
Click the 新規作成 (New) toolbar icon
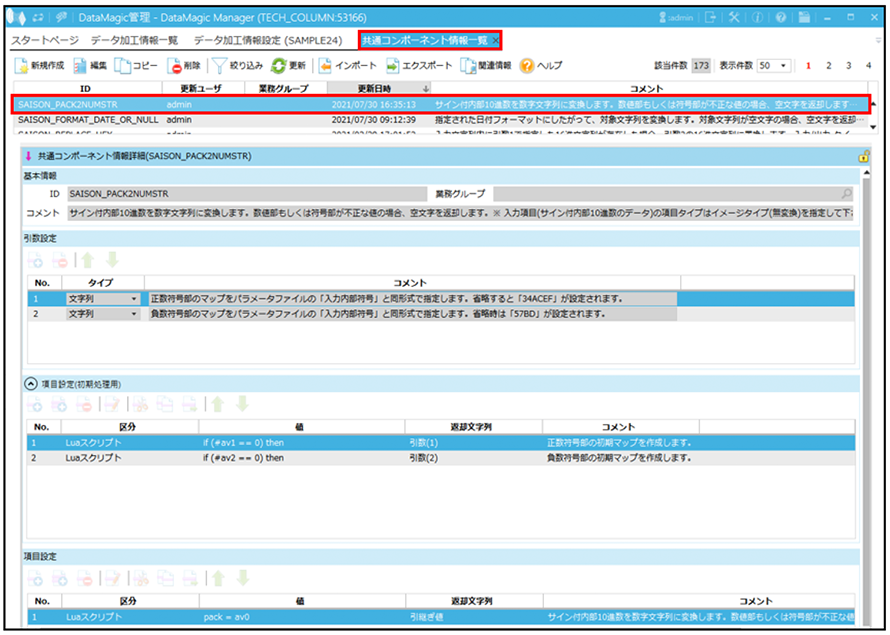point(22,66)
